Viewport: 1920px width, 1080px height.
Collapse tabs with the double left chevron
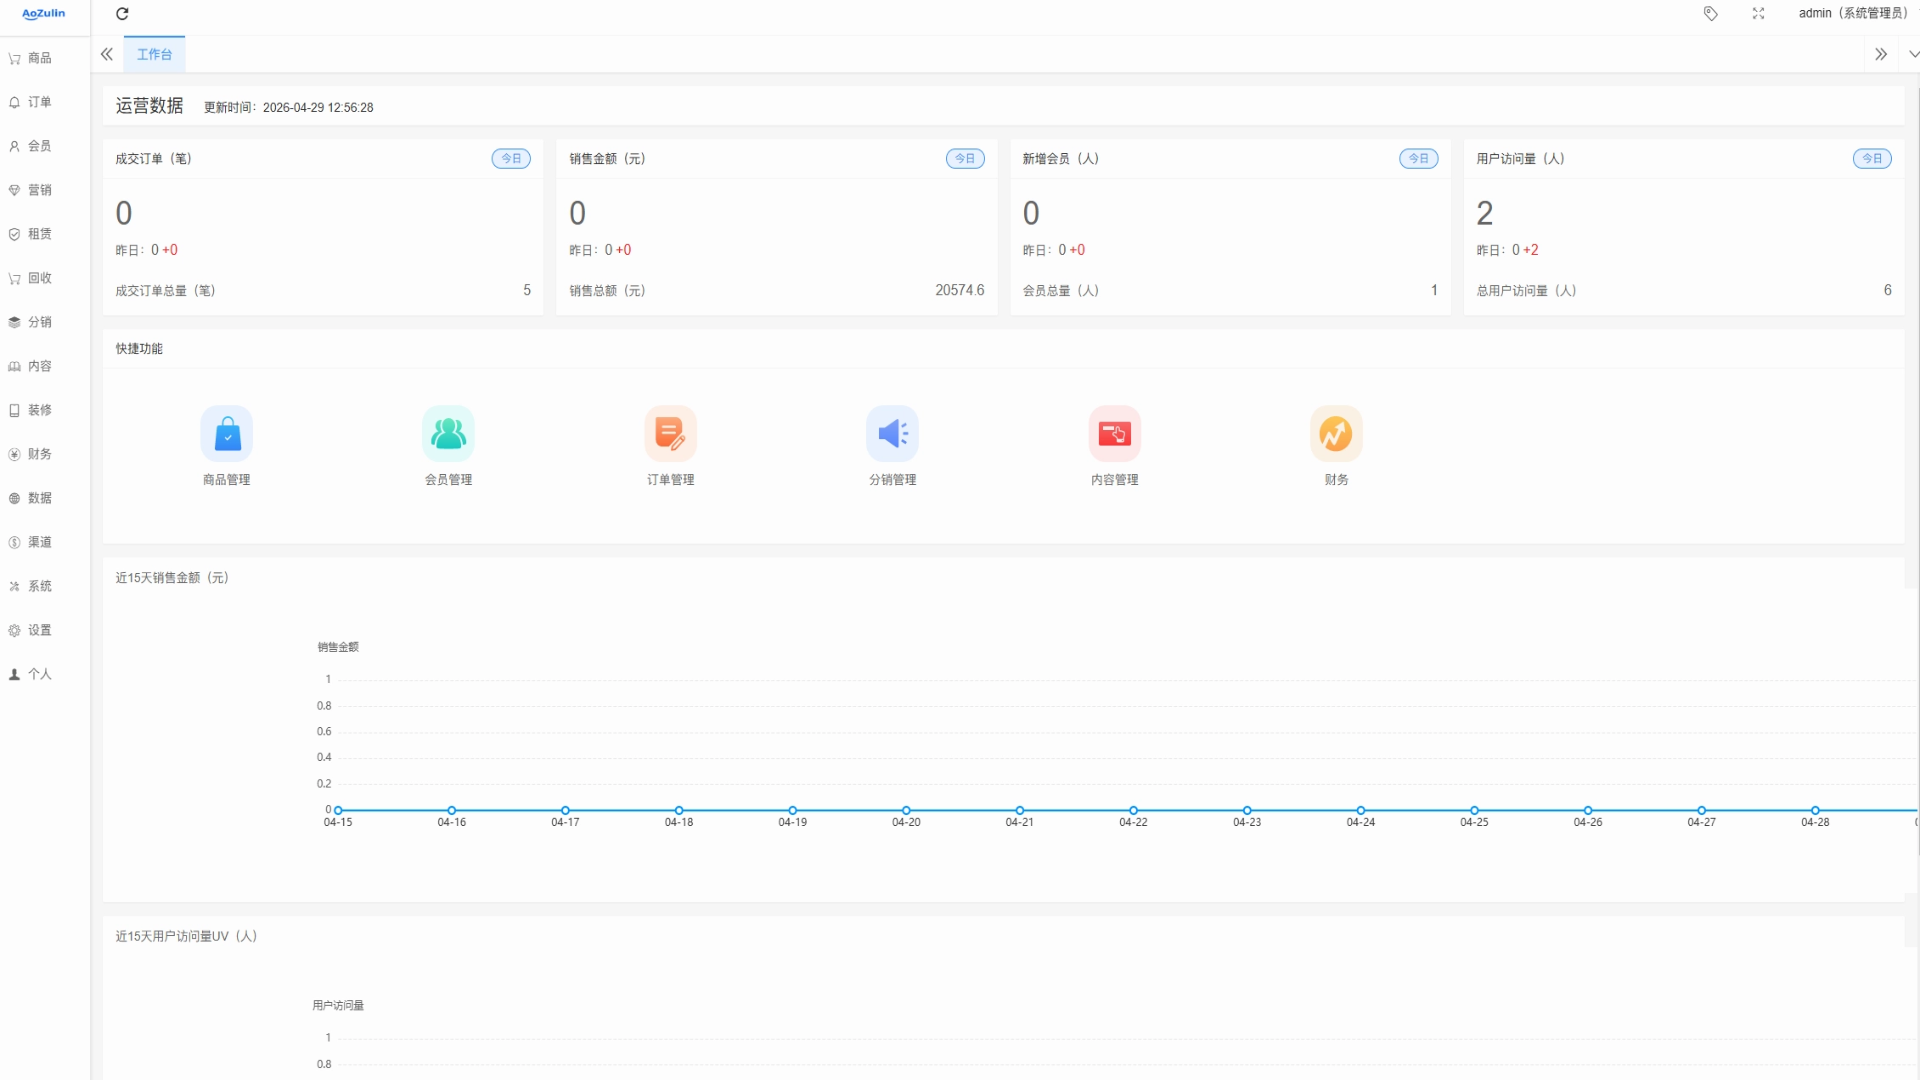(107, 55)
